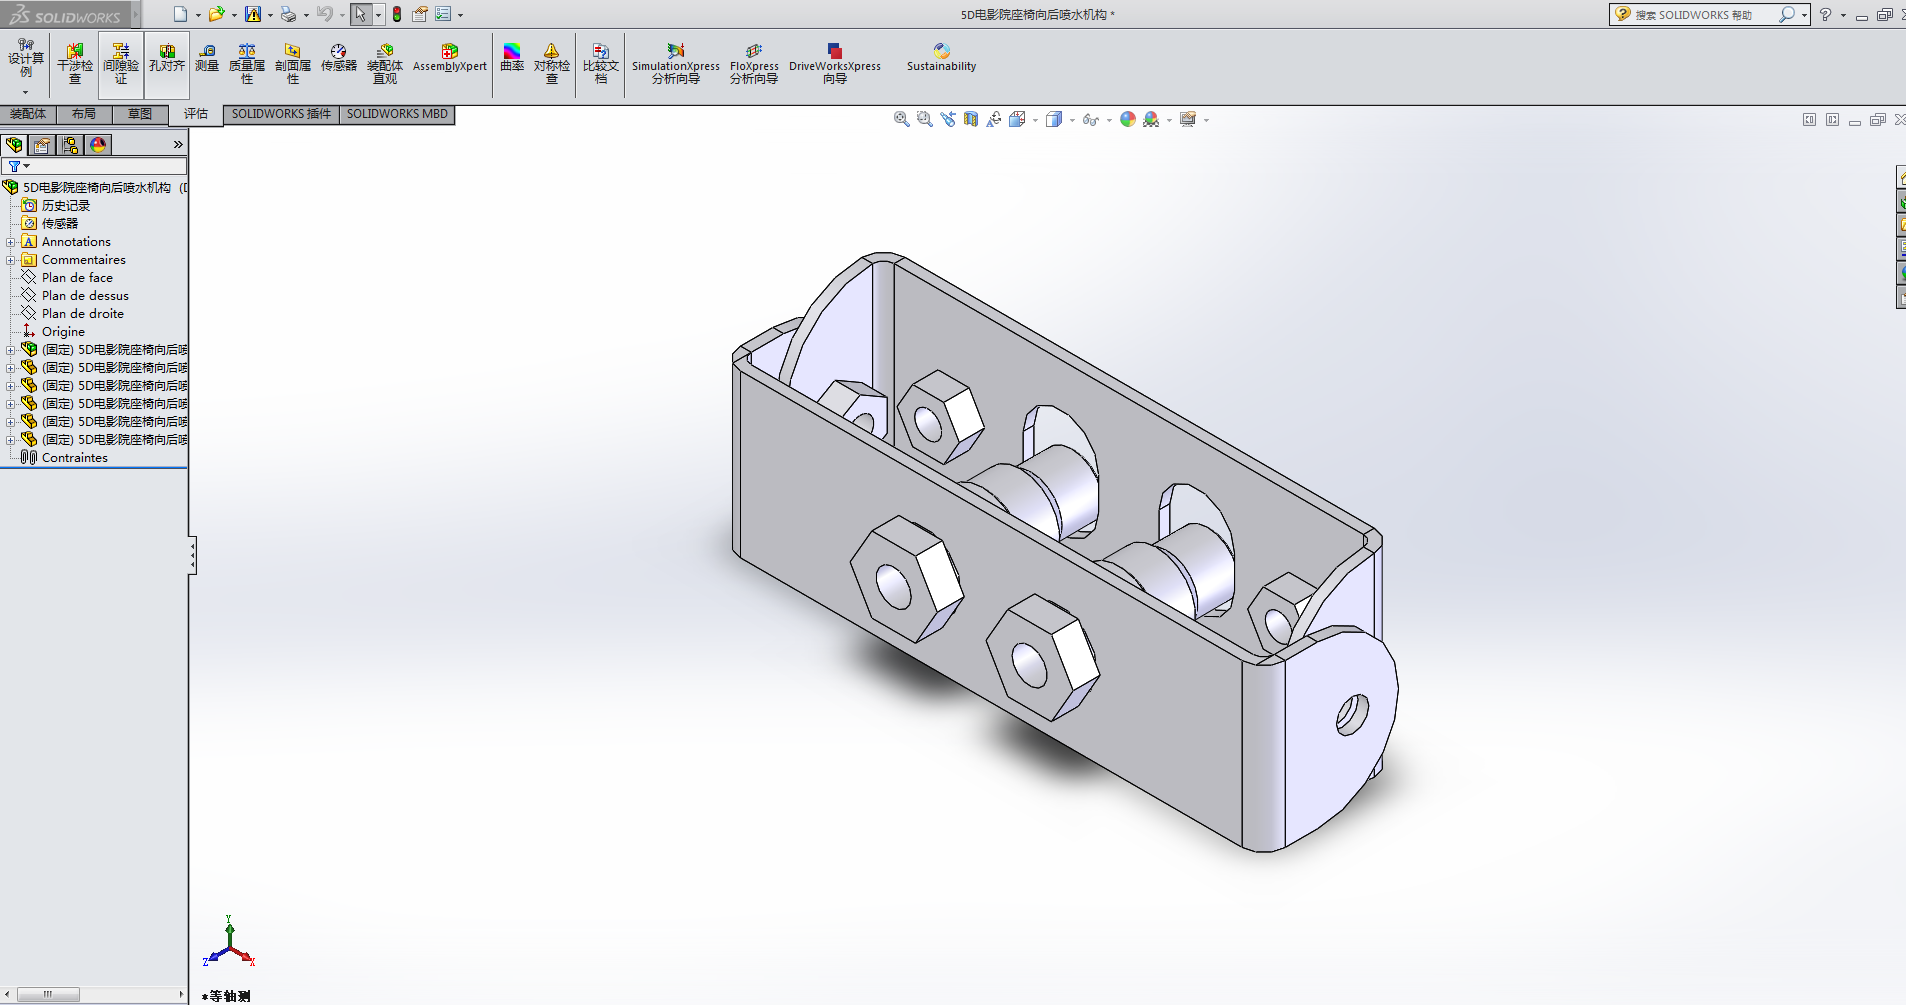This screenshot has width=1906, height=1005.
Task: Select the Plan de dessus plane
Action: 85,296
